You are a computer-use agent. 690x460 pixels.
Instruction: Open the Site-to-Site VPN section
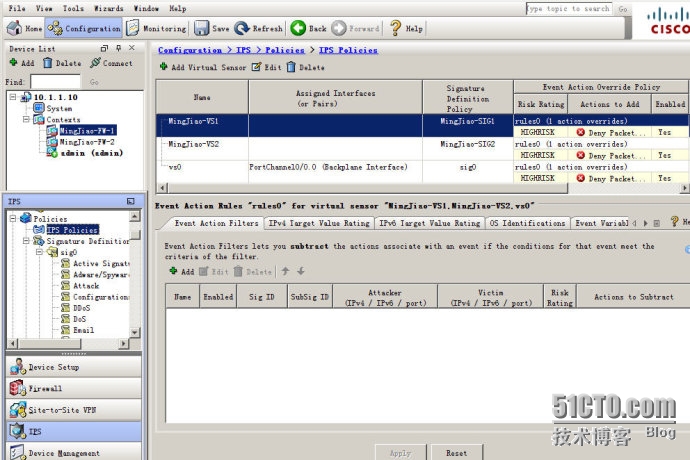[74, 410]
